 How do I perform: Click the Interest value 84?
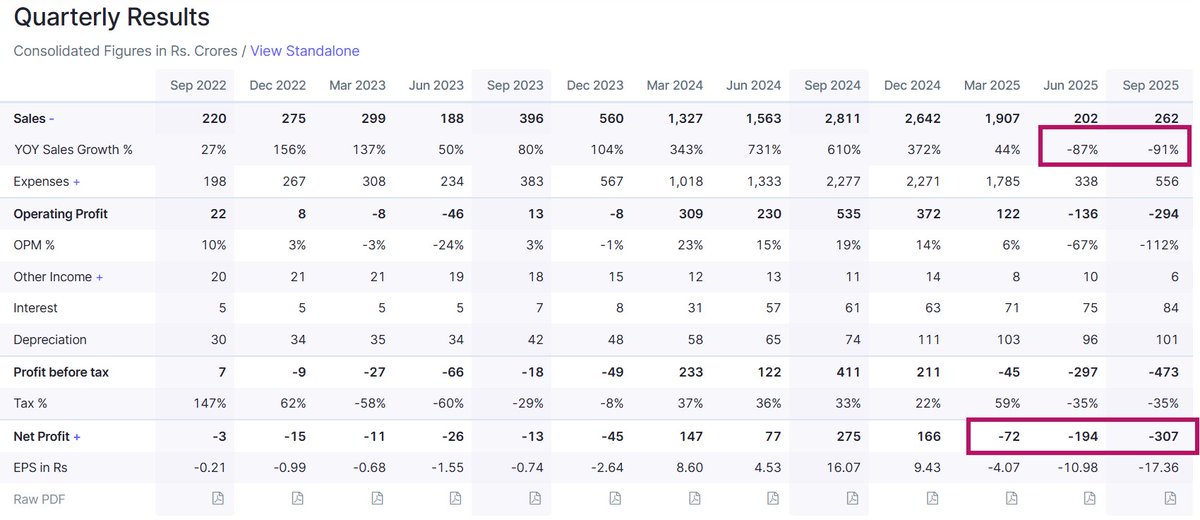click(1169, 308)
